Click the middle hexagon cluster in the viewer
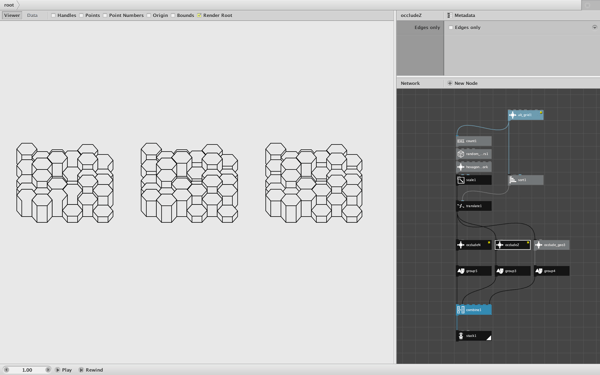This screenshot has width=600, height=375. 189,183
